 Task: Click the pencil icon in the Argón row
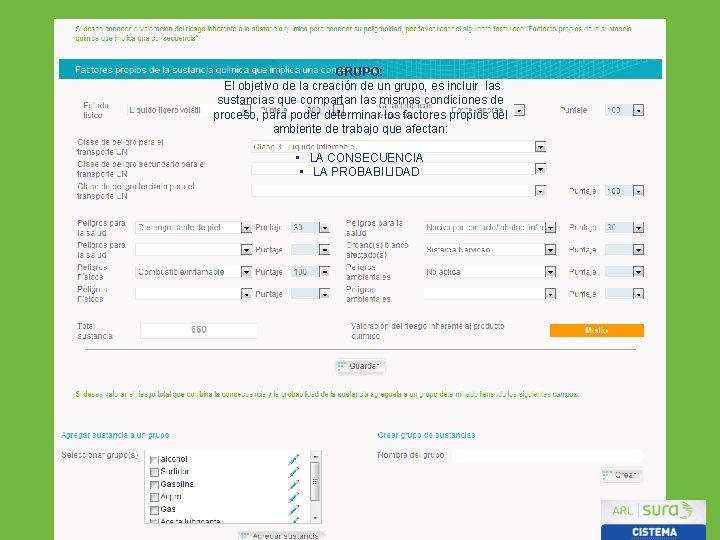(x=294, y=497)
